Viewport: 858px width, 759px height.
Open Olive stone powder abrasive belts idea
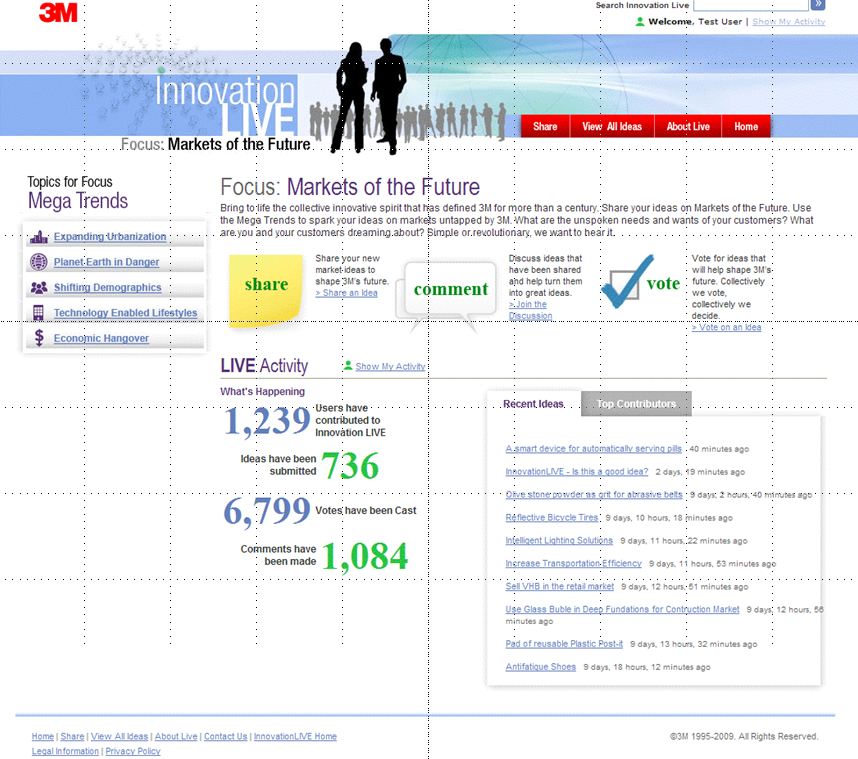coord(594,495)
